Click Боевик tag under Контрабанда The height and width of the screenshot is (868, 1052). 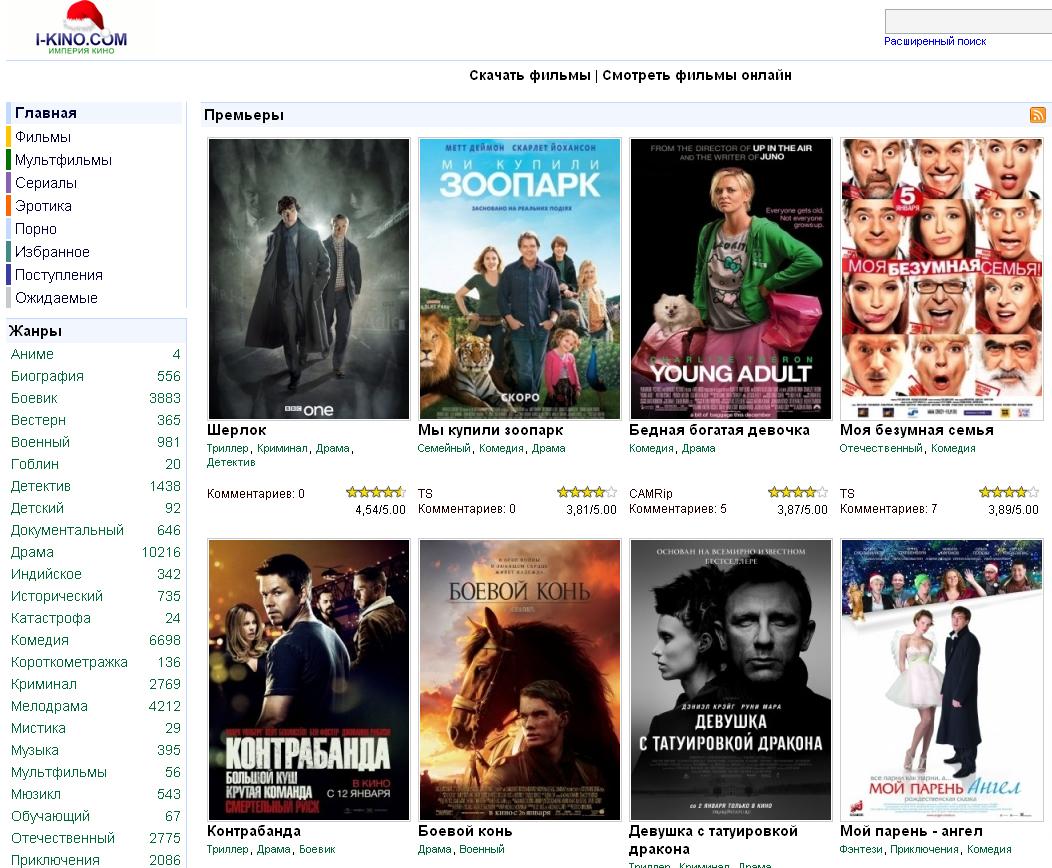pyautogui.click(x=317, y=849)
